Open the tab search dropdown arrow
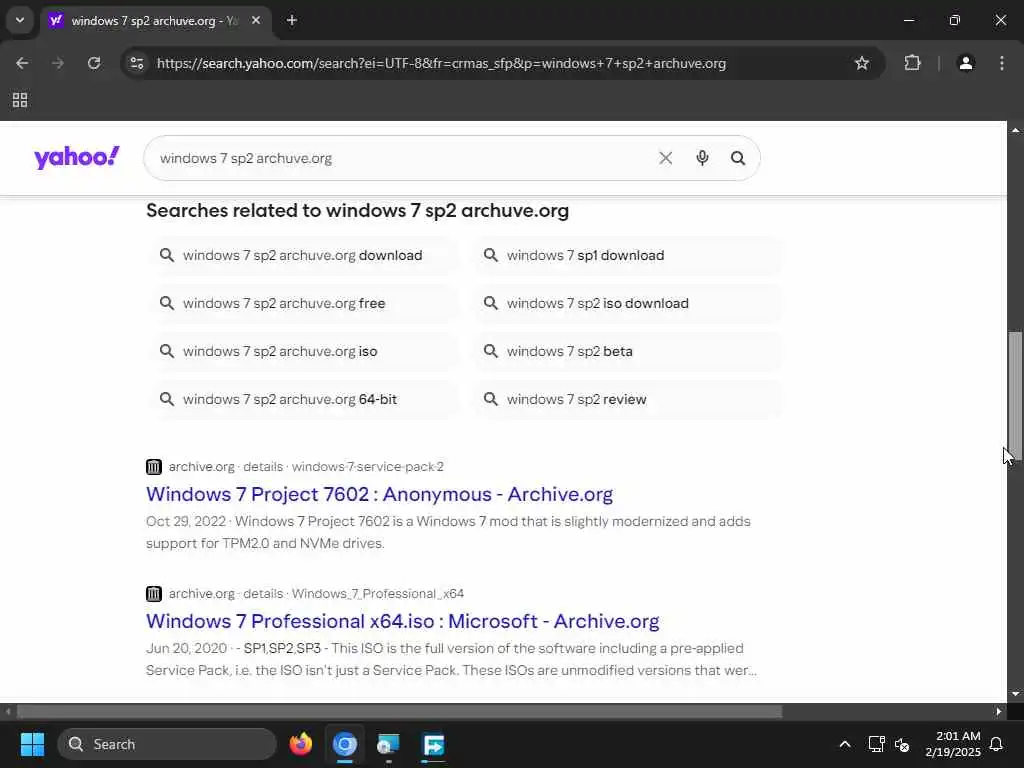 (20, 20)
